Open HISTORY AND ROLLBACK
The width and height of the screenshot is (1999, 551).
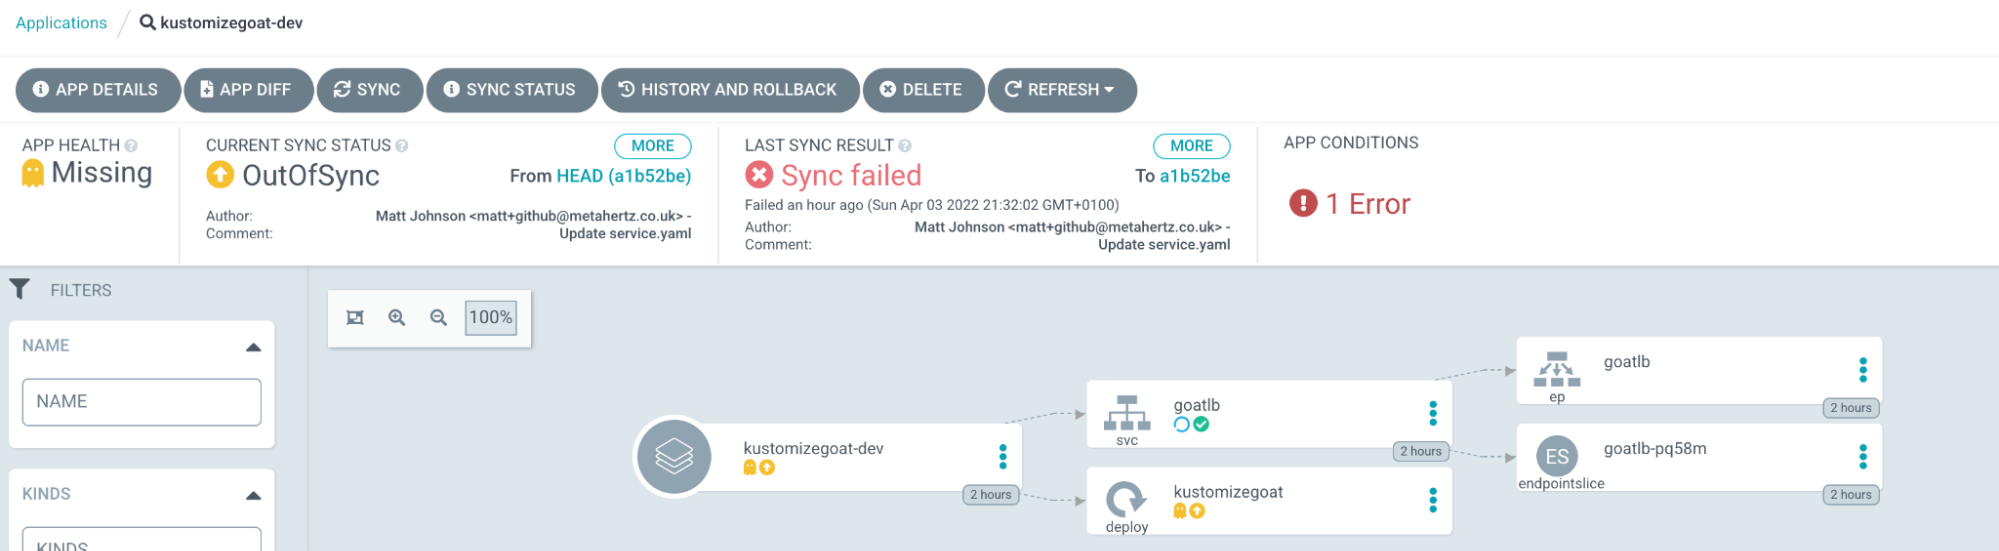(730, 90)
